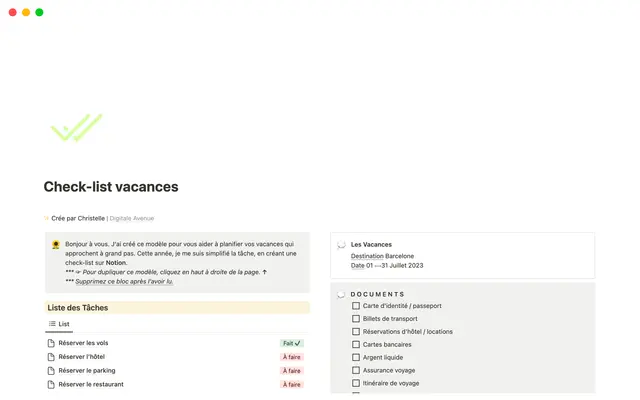Click the icon beside Les Vacances
The height and width of the screenshot is (400, 640).
tap(341, 244)
